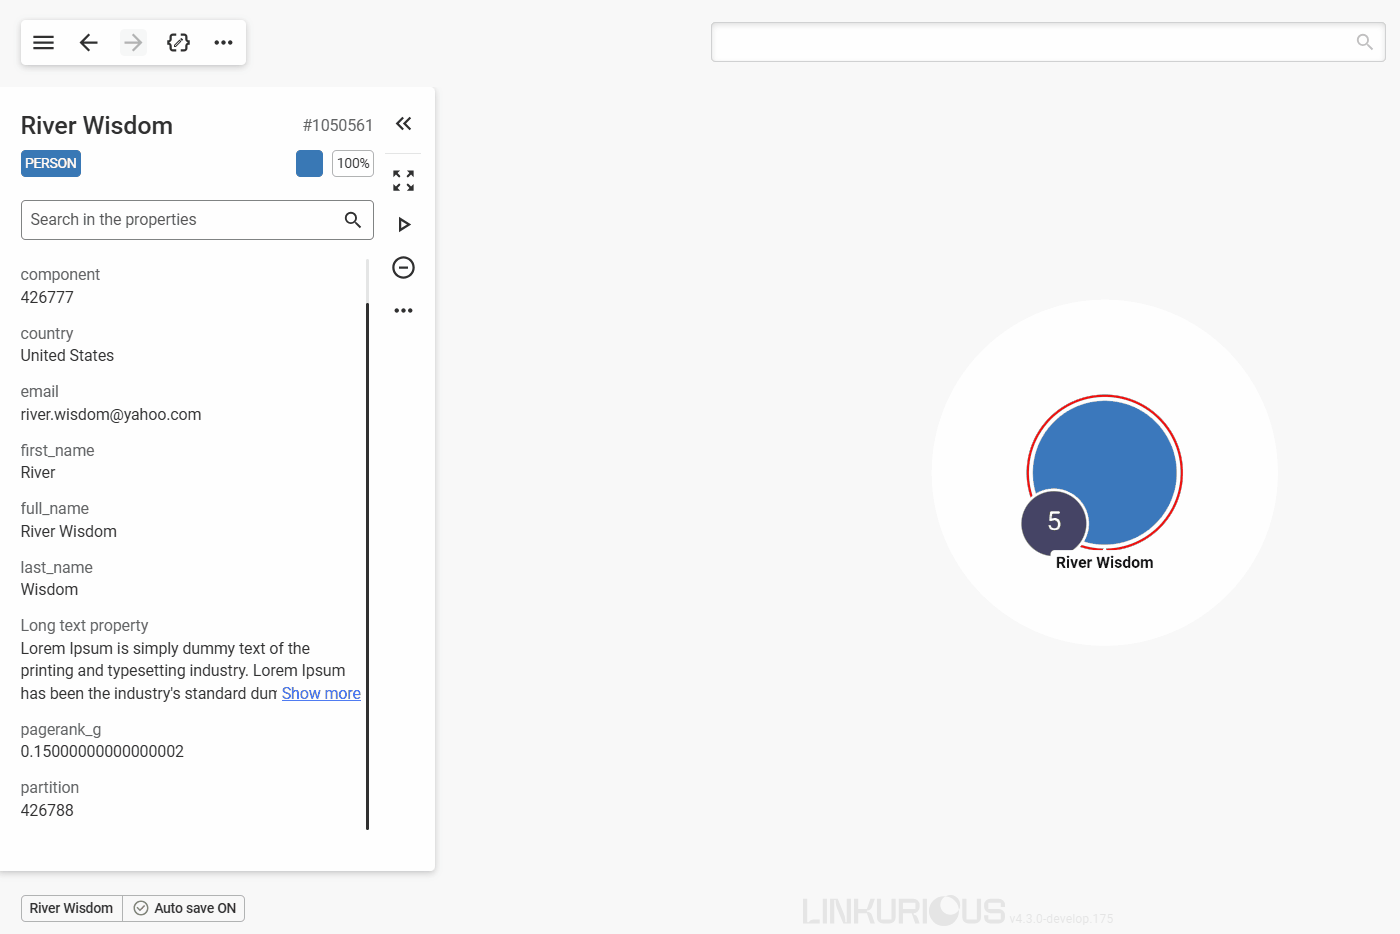Expand long text with Show more link
Screen dimensions: 1400x934
coord(321,694)
